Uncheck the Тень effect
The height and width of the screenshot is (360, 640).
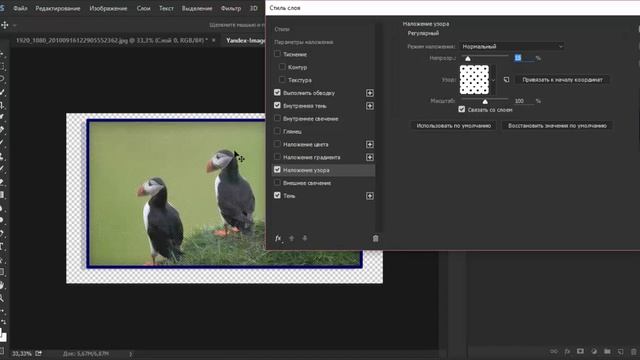coord(278,195)
